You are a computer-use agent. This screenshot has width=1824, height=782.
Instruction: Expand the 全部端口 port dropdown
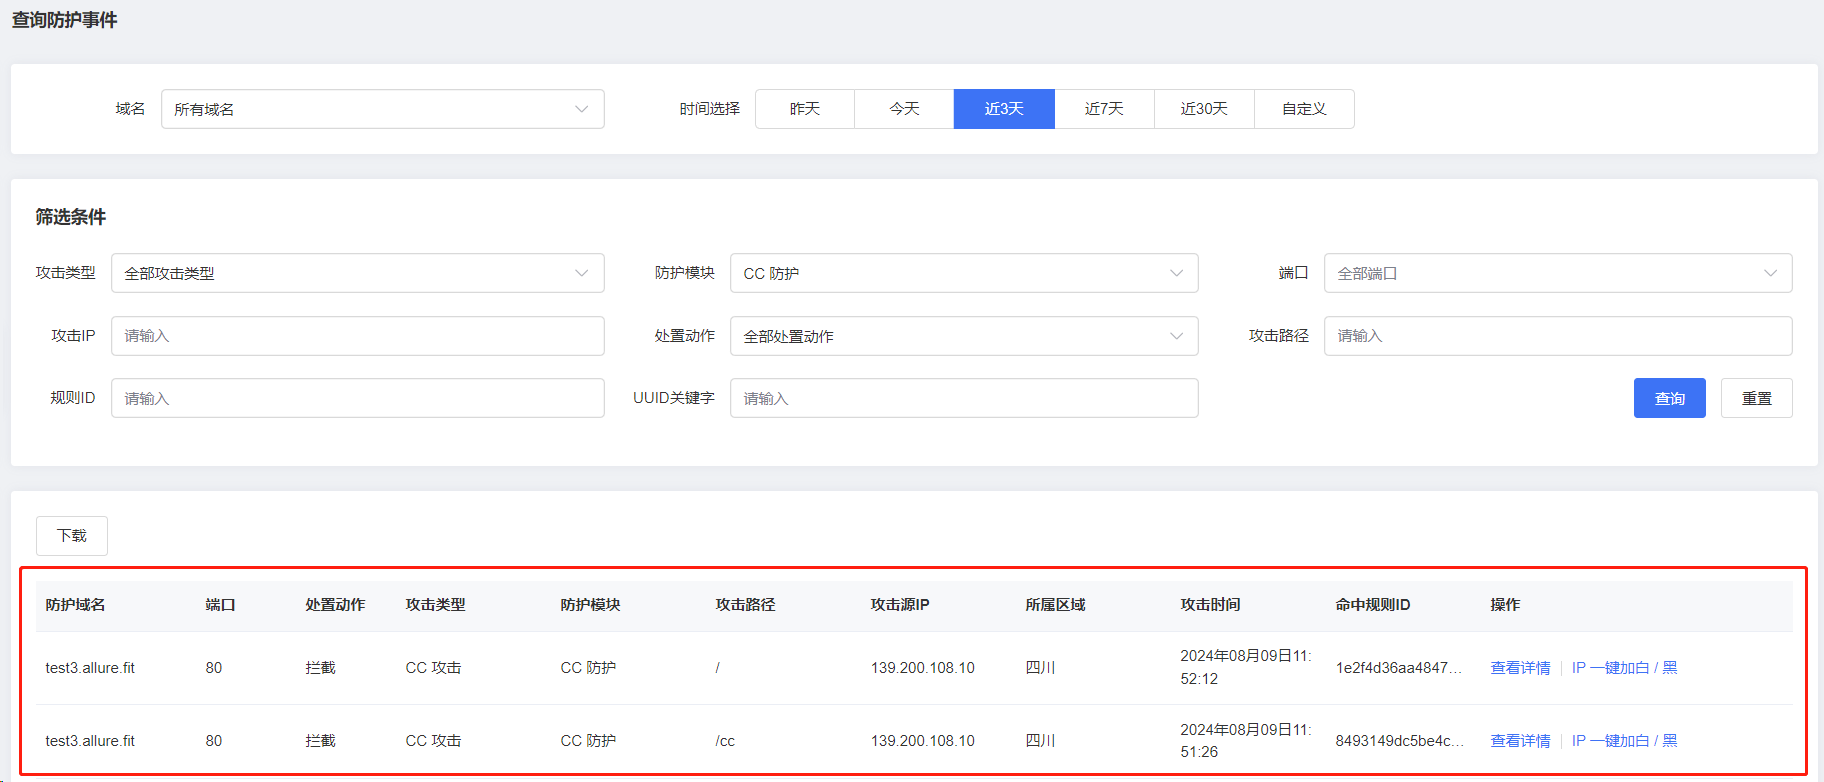coord(1558,273)
